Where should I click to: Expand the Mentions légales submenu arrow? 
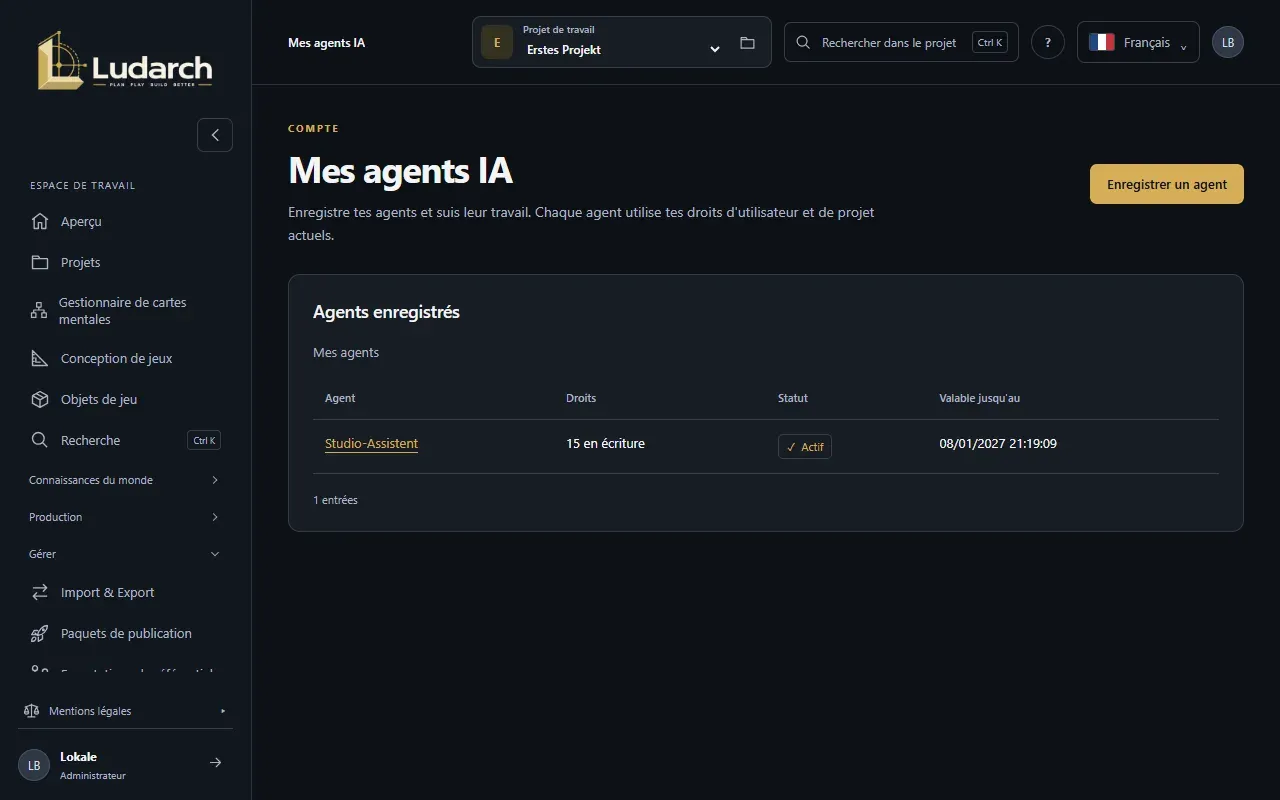223,711
